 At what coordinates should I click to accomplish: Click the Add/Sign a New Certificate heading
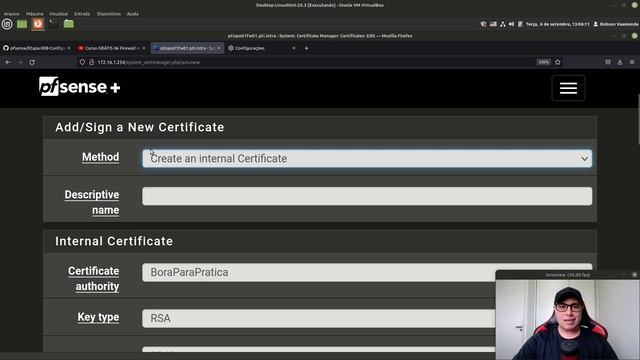coord(140,127)
